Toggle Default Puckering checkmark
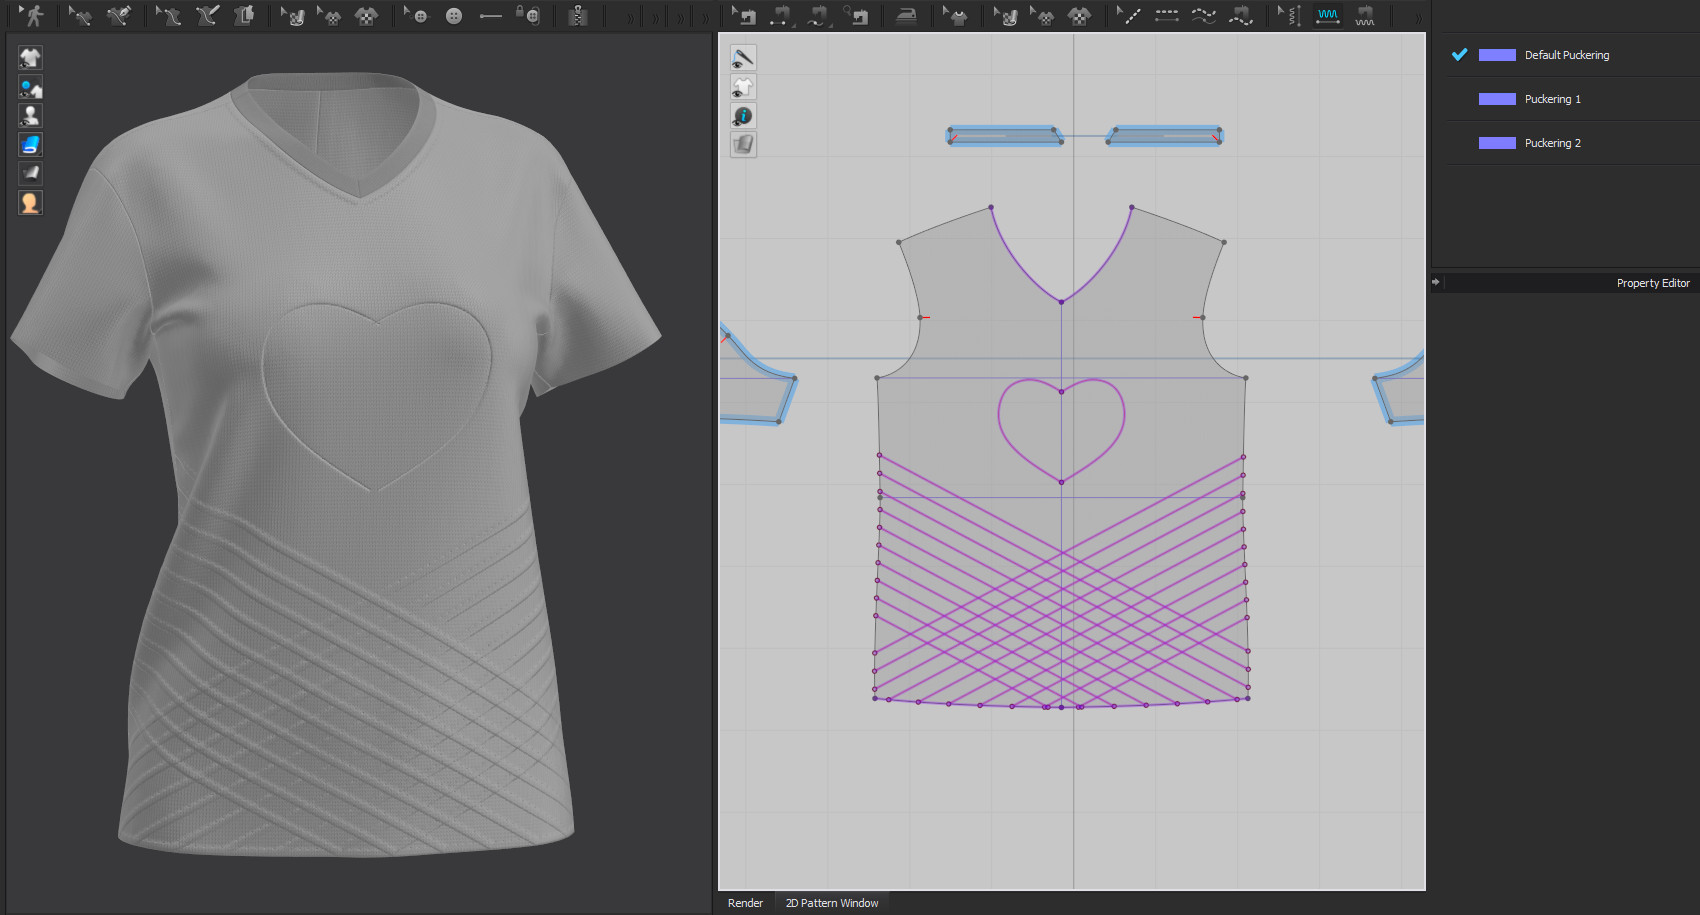The height and width of the screenshot is (915, 1700). pos(1459,55)
